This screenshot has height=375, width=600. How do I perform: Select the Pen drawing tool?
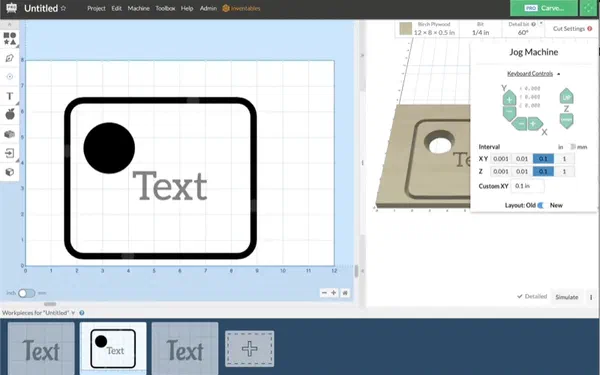click(10, 58)
